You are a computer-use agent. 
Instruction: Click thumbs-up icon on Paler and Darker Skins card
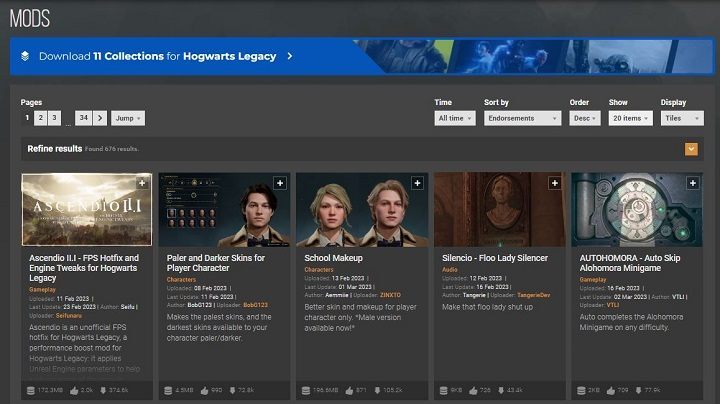point(204,391)
